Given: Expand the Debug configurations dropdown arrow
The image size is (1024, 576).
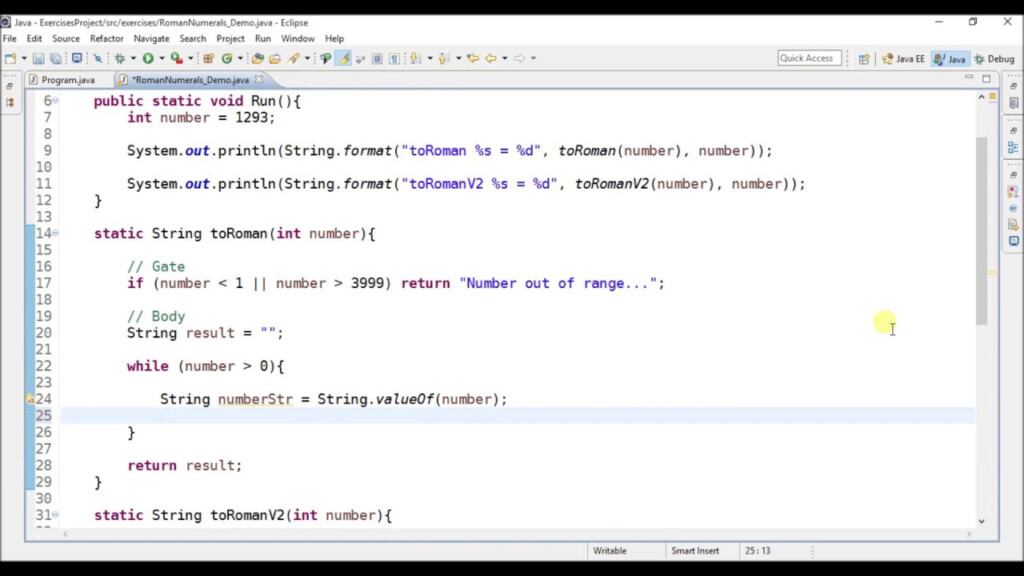Looking at the screenshot, I should point(133,59).
